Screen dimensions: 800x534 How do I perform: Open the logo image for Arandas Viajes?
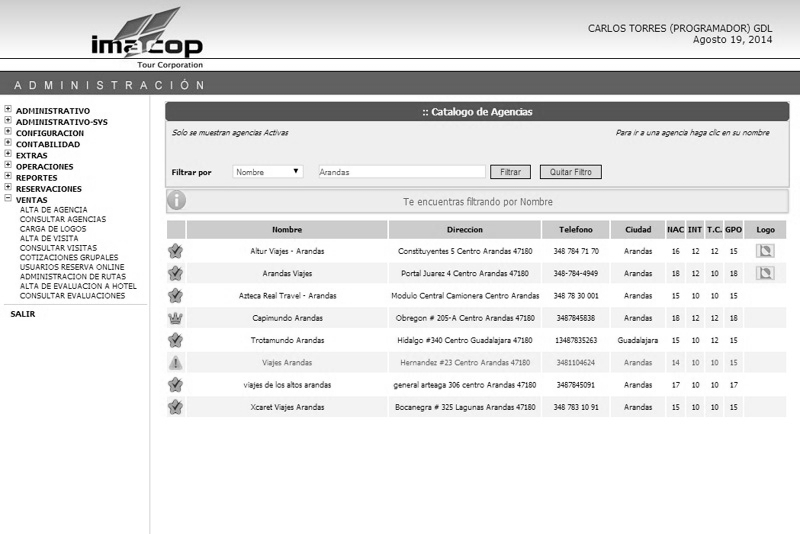pyautogui.click(x=765, y=273)
